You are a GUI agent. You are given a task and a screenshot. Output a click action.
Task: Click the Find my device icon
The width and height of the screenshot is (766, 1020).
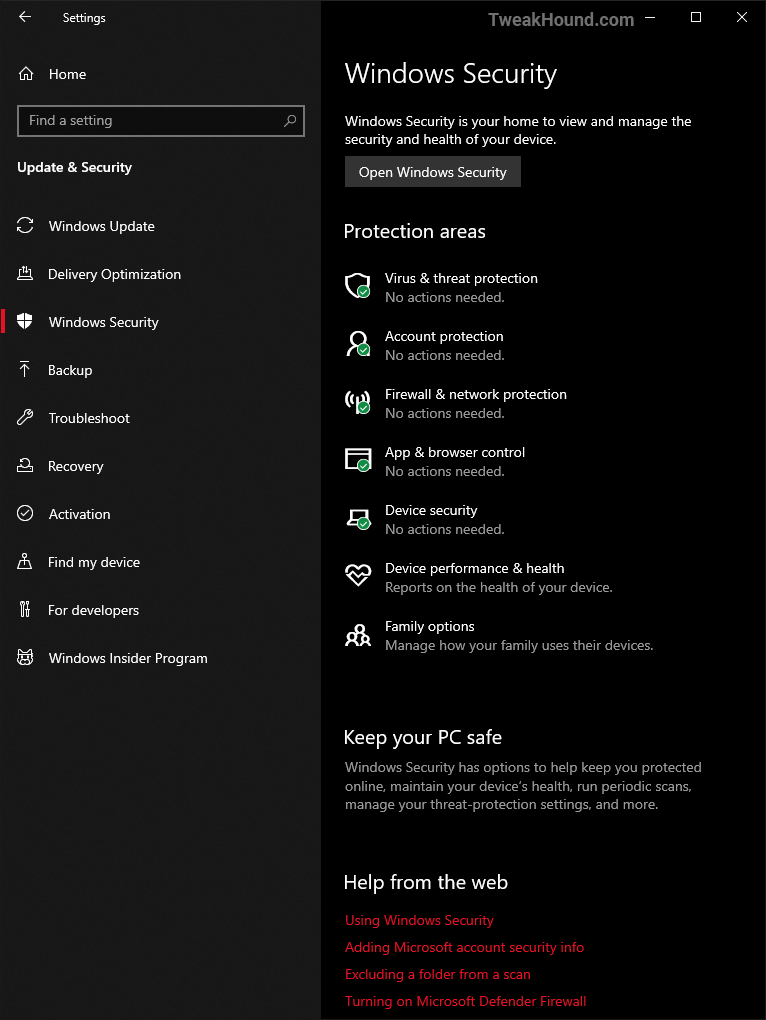pos(25,561)
